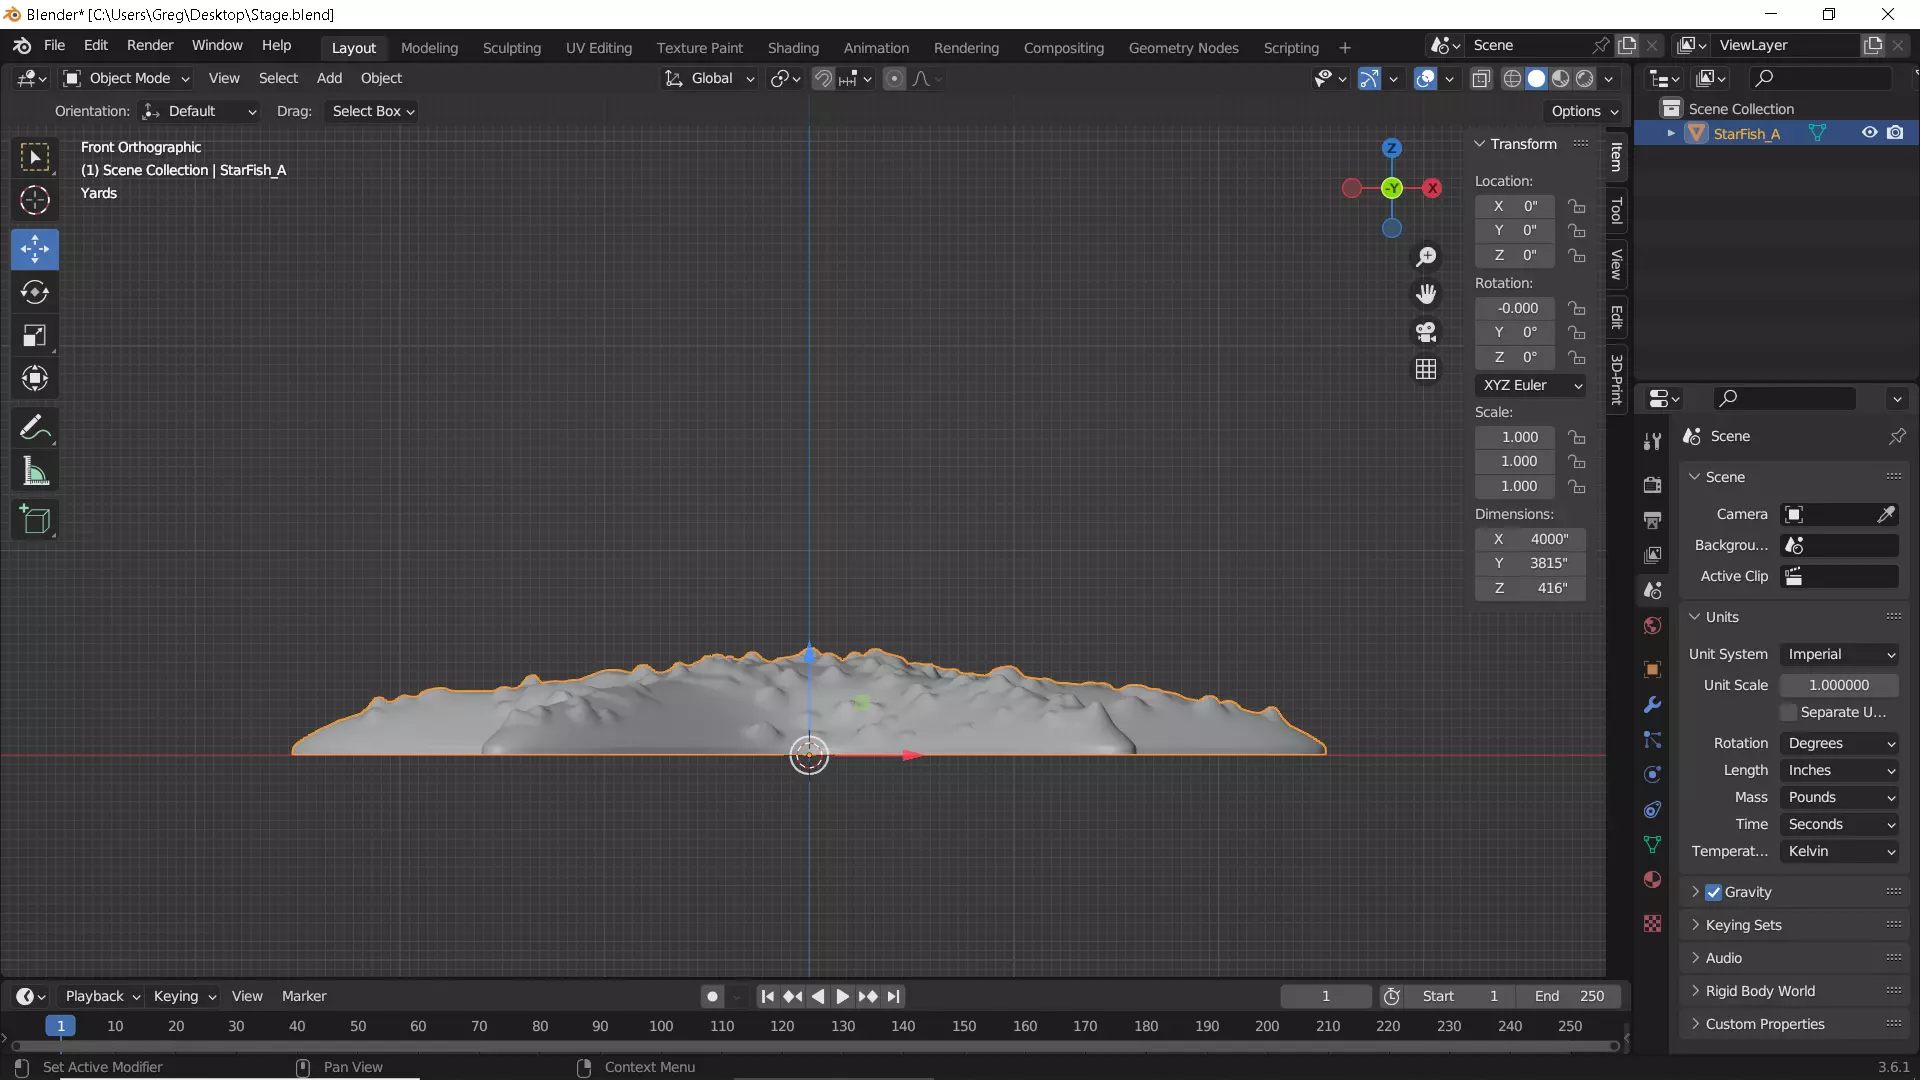Open the Unit System Imperial dropdown

[x=1839, y=654]
